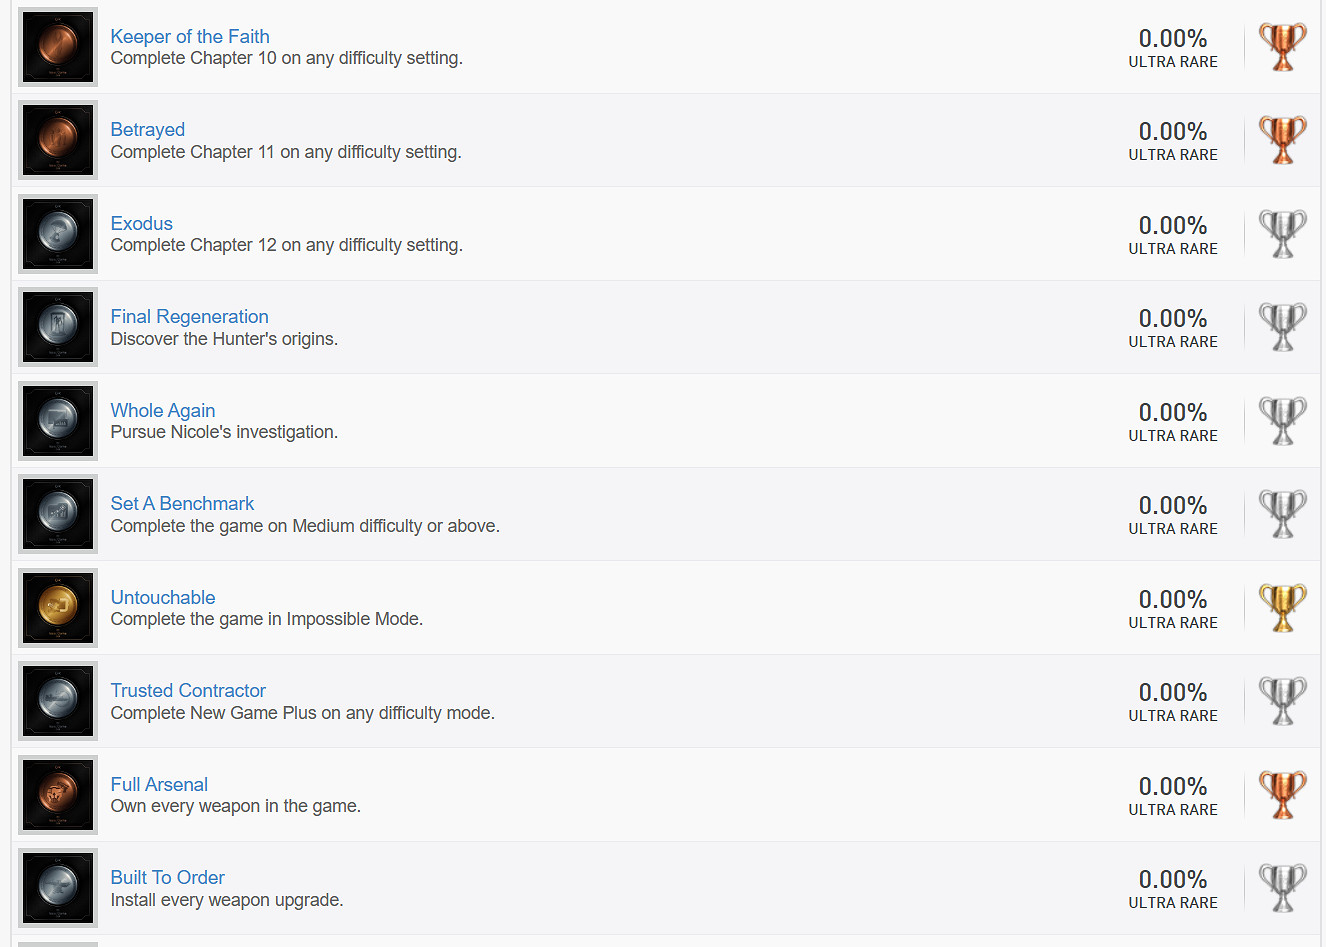This screenshot has height=947, width=1326.
Task: Click silver cup icon beside Final Regeneration
Action: click(x=1282, y=327)
